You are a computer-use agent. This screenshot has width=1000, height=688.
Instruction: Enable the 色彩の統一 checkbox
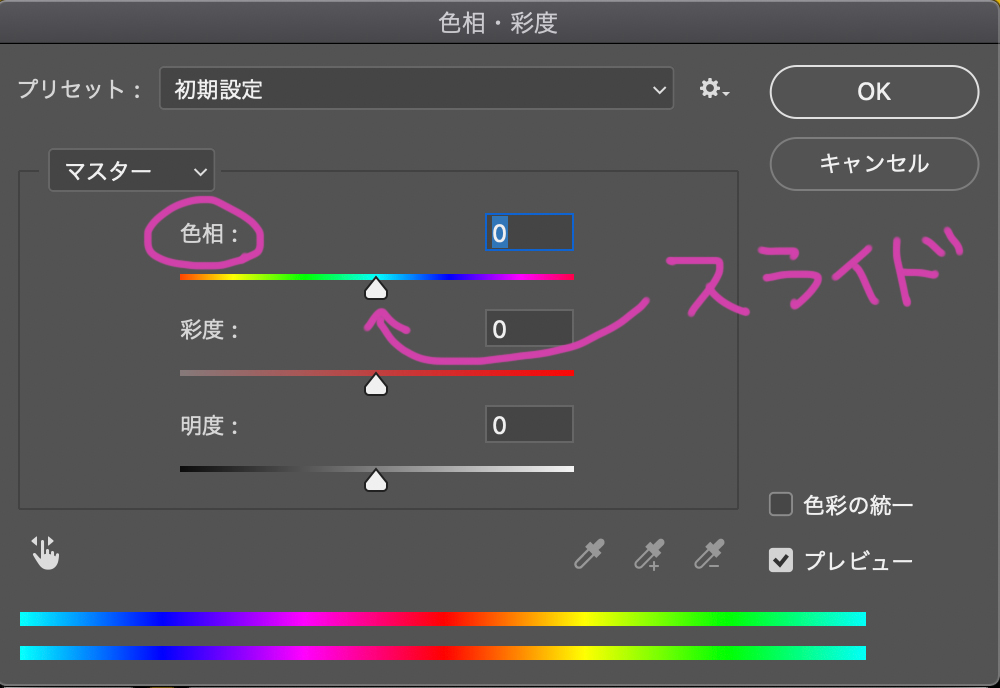[x=780, y=505]
